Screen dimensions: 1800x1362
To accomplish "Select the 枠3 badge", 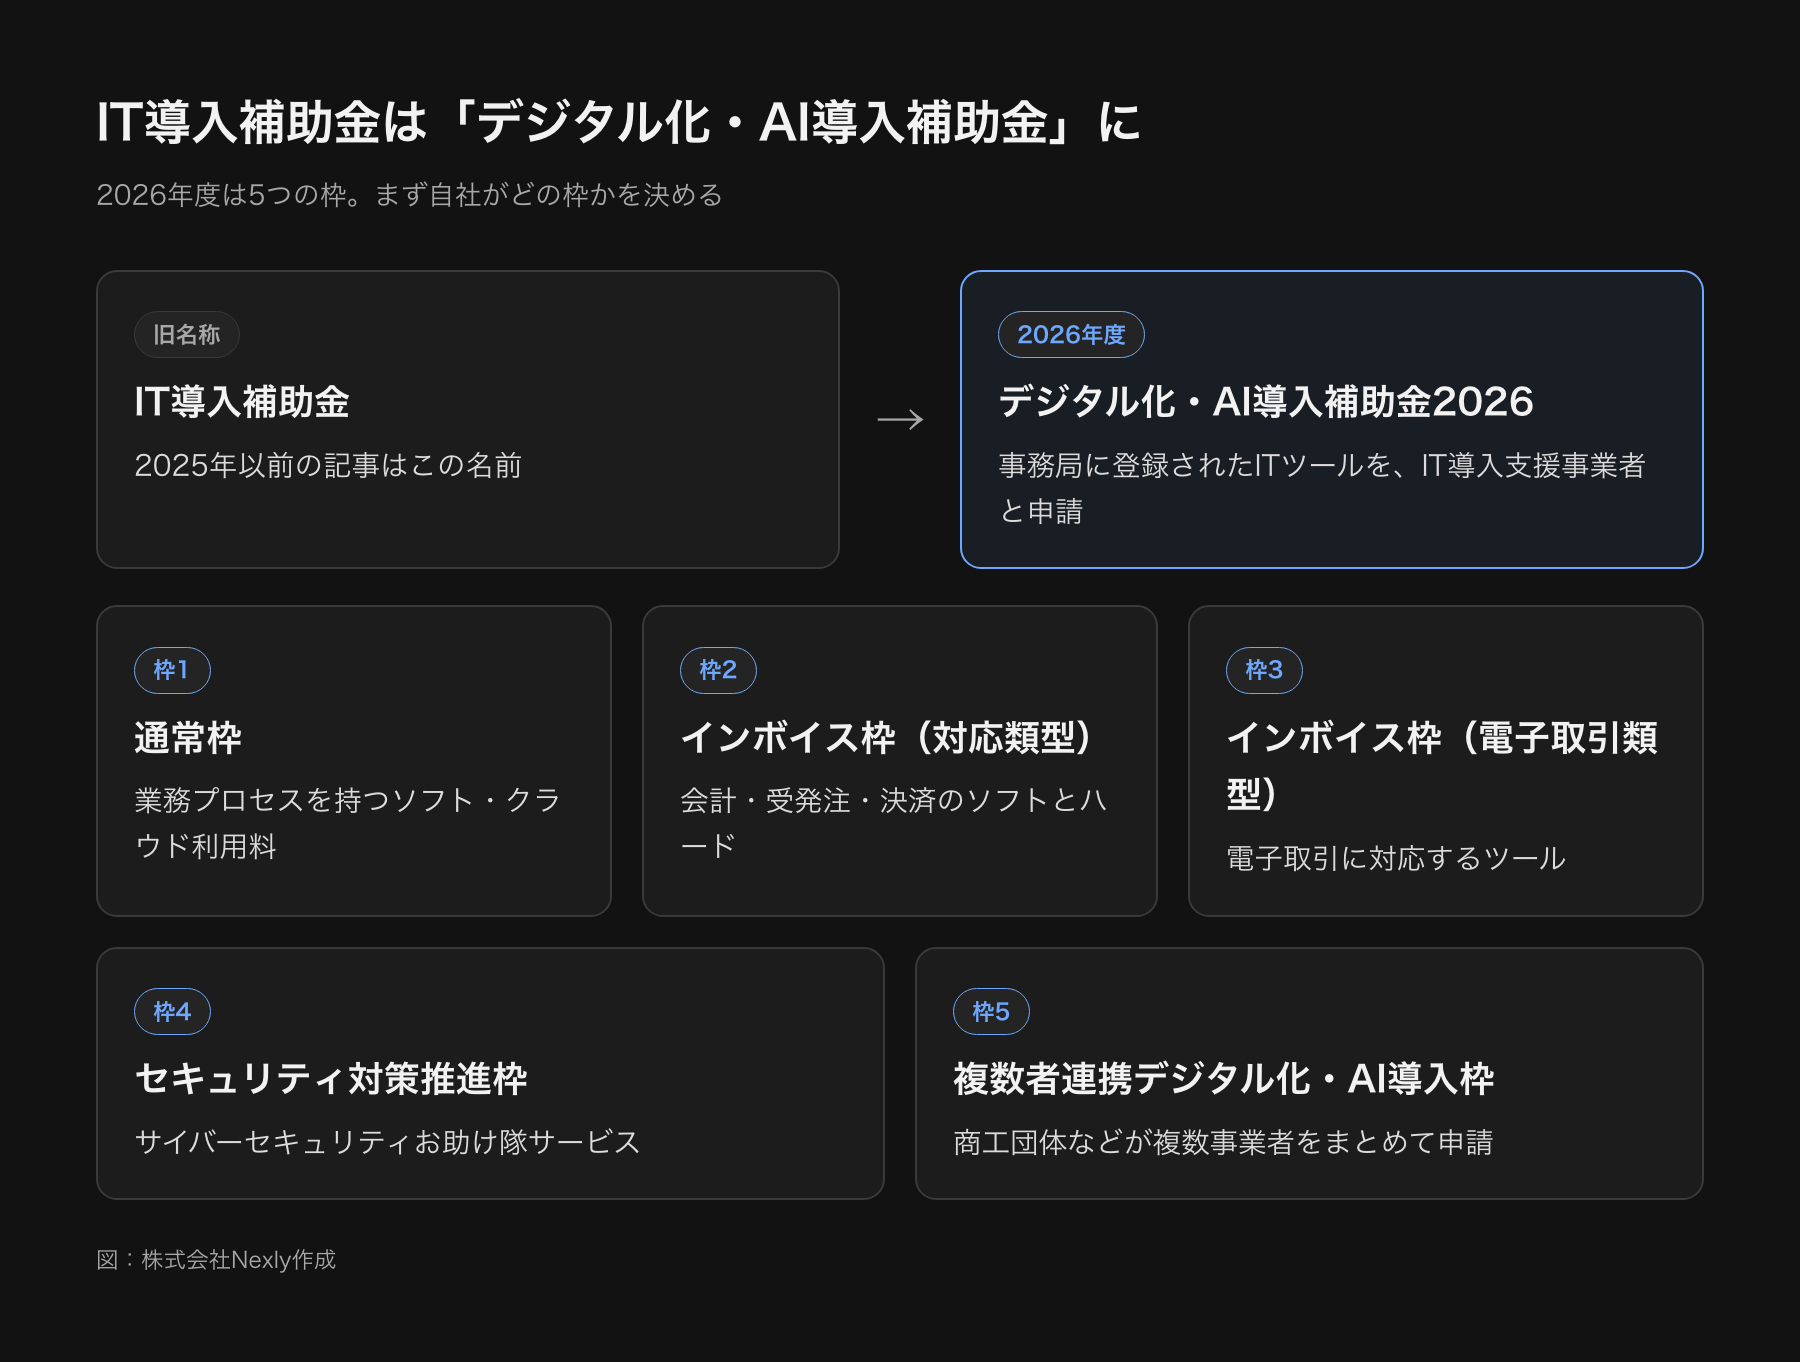I will click(1264, 670).
